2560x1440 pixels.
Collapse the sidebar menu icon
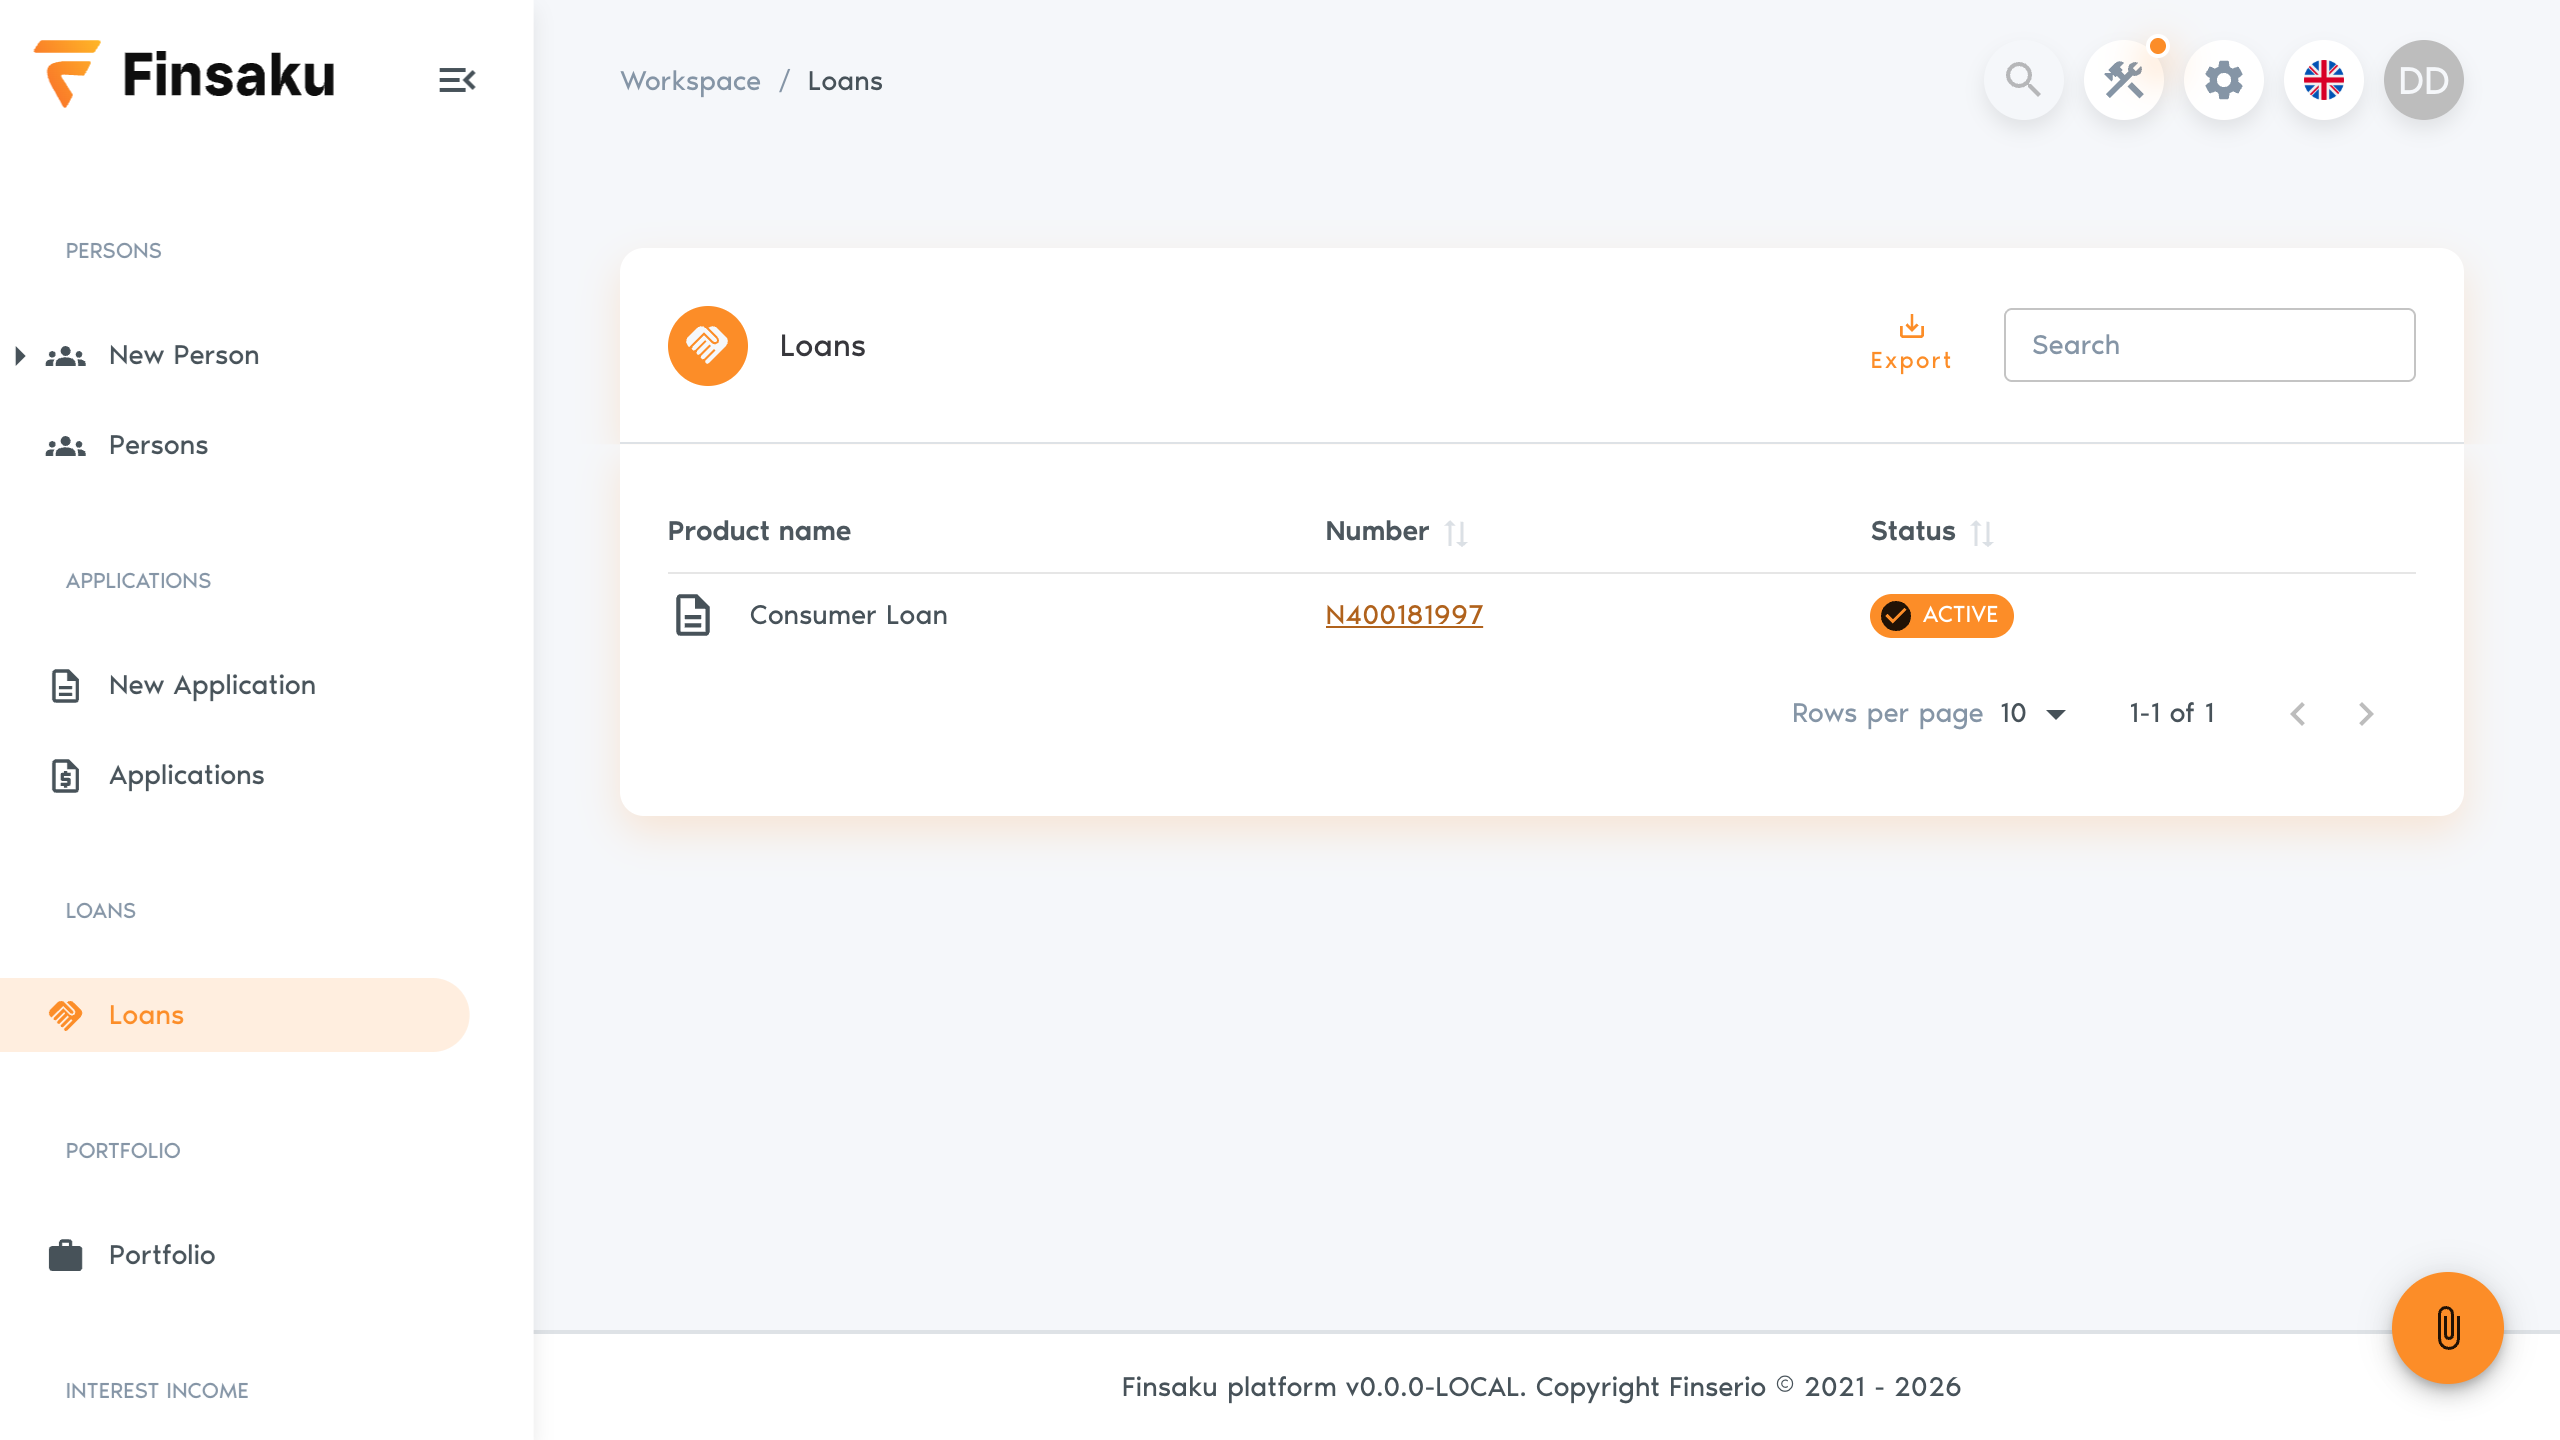(457, 80)
